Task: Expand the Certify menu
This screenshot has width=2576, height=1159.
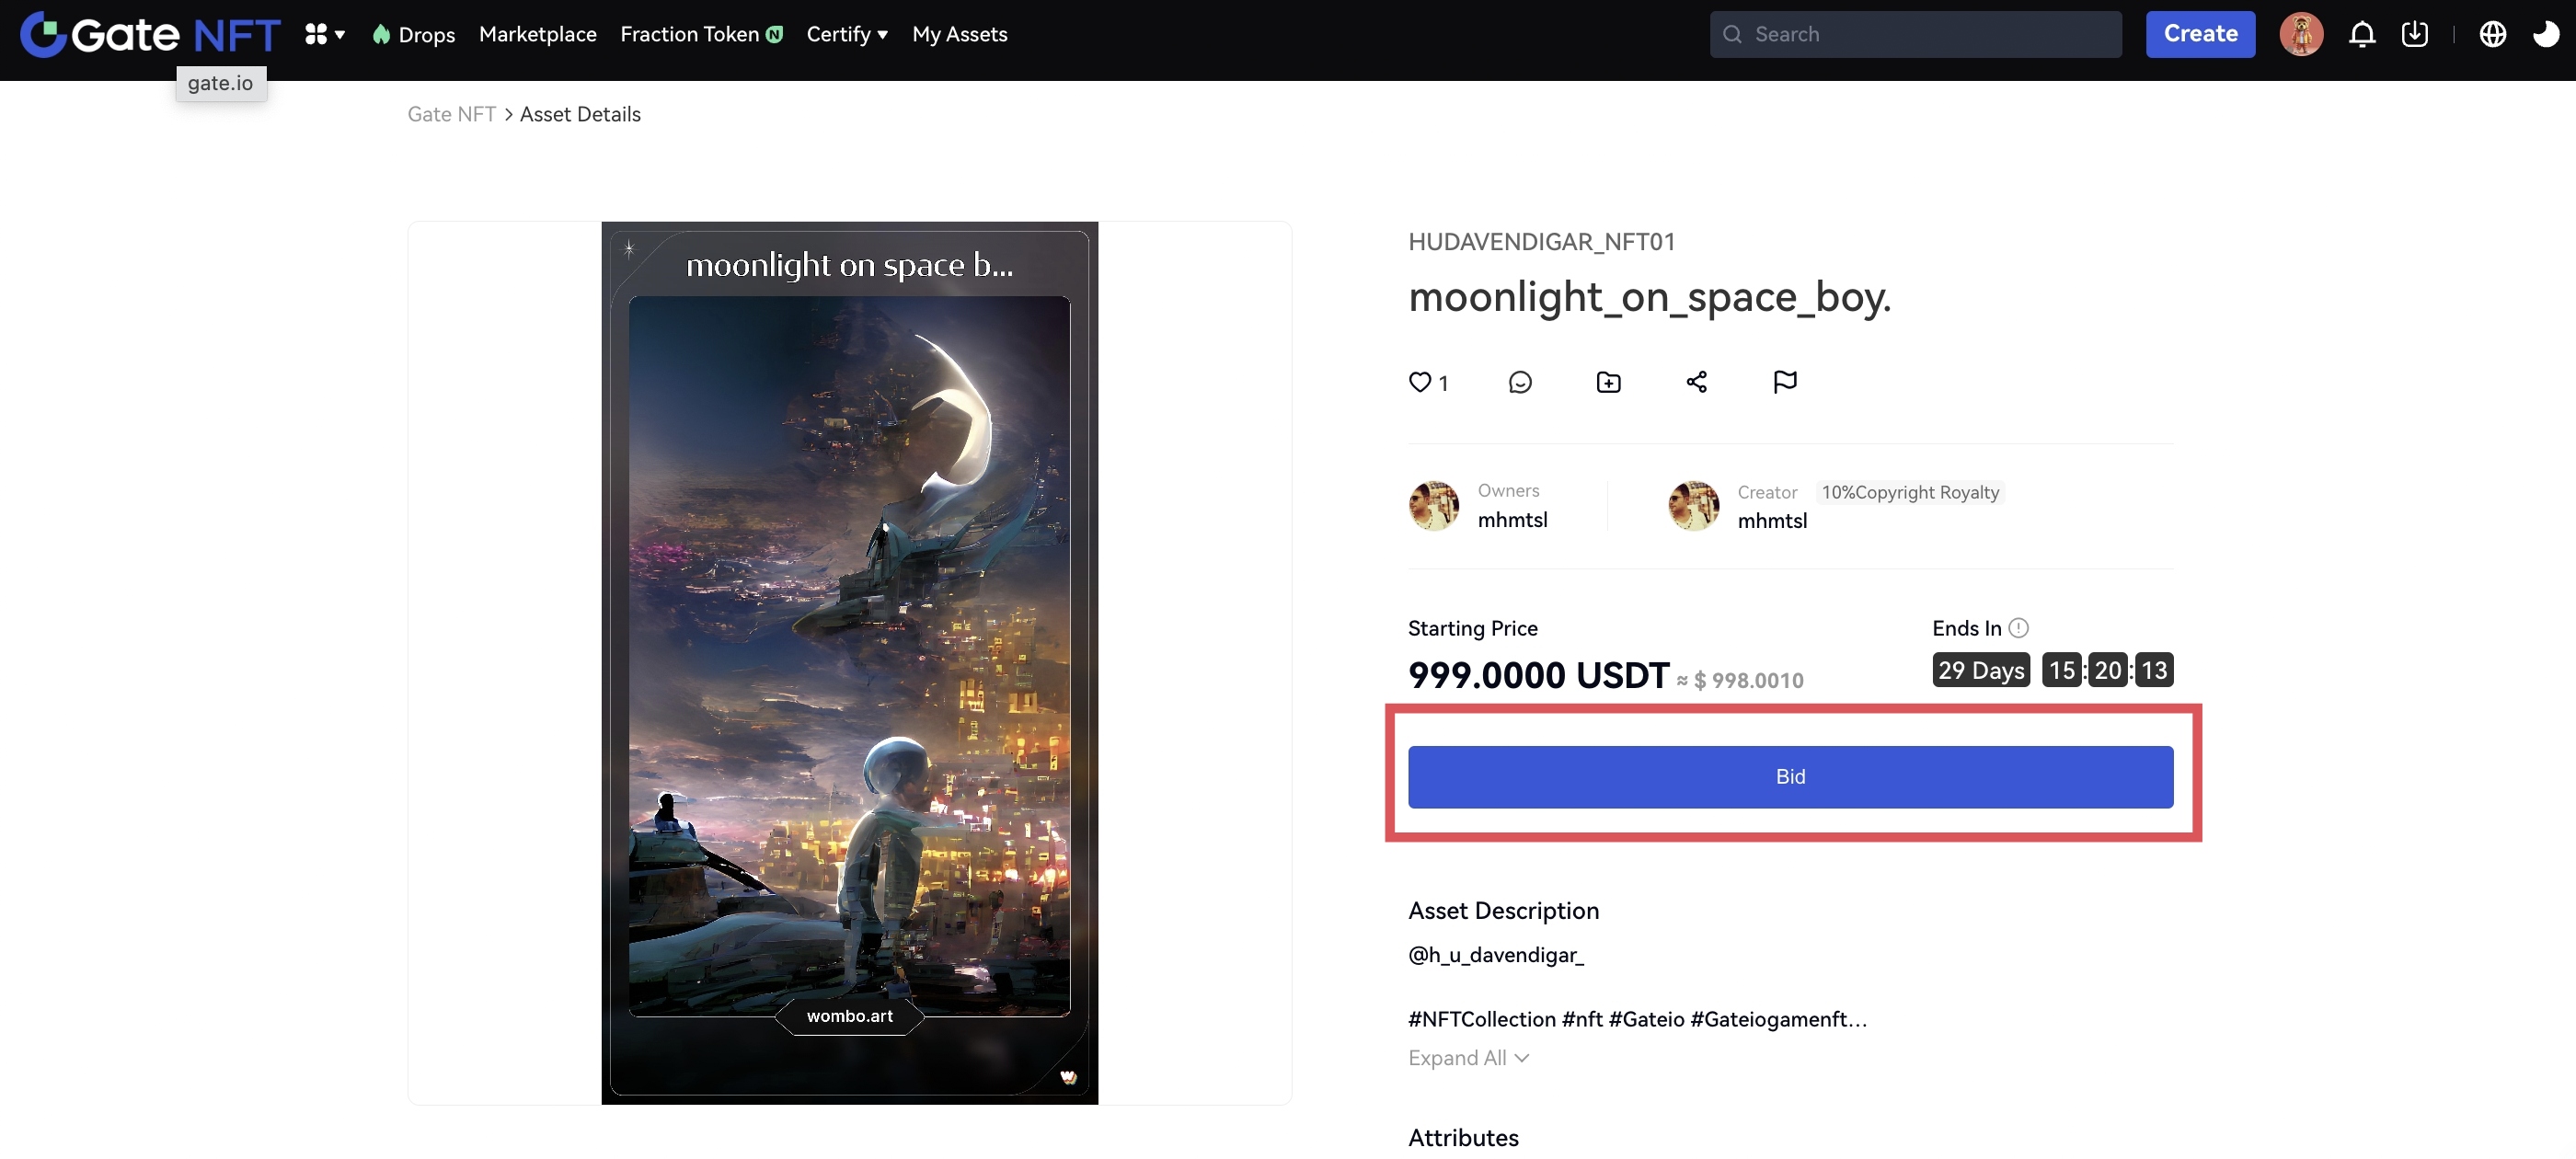Action: click(x=846, y=34)
